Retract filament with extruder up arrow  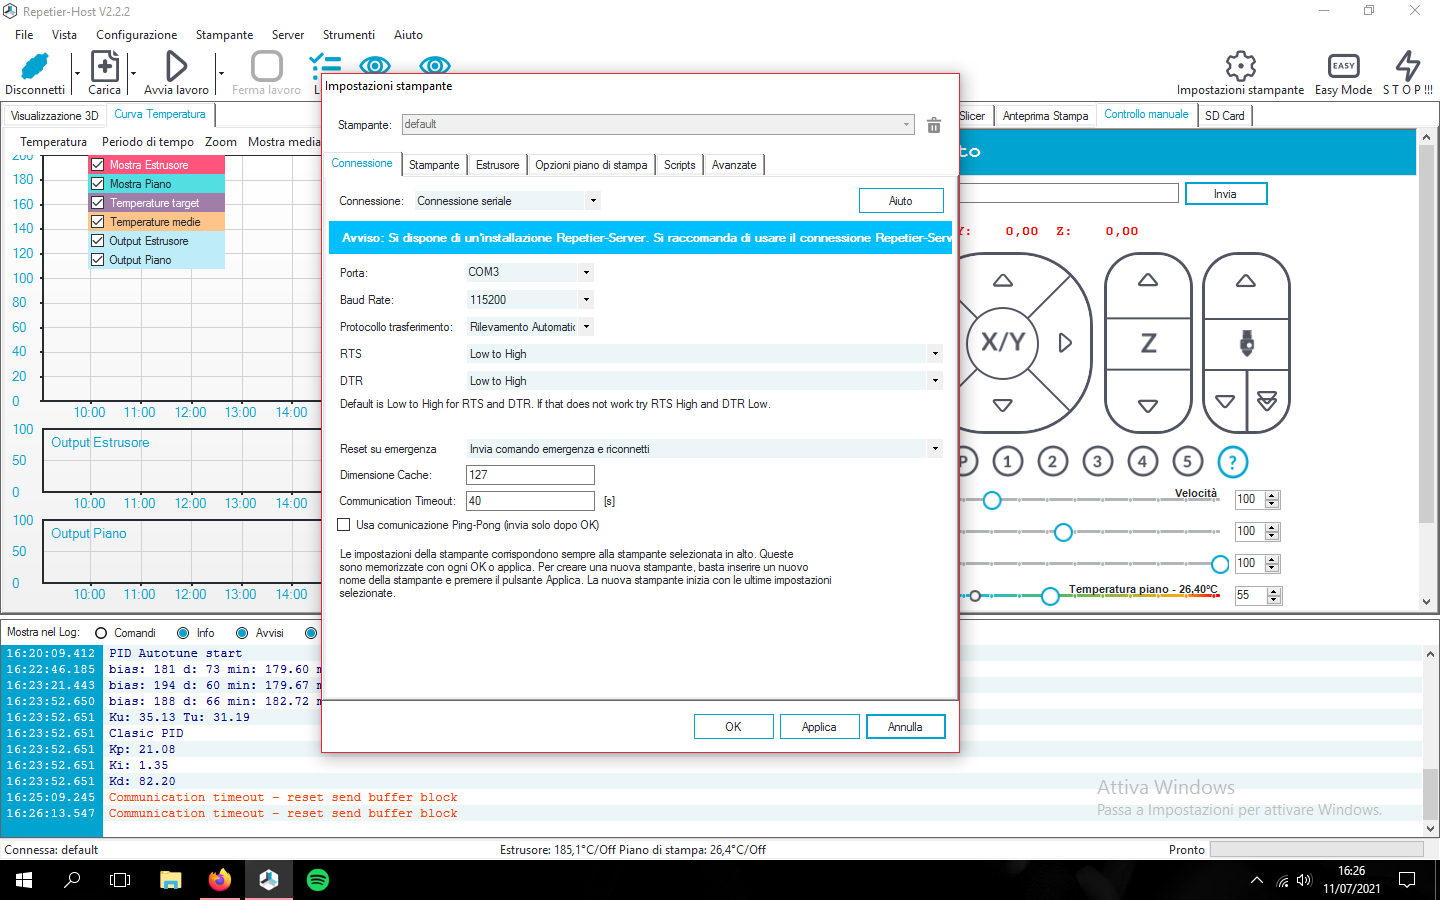[1246, 281]
